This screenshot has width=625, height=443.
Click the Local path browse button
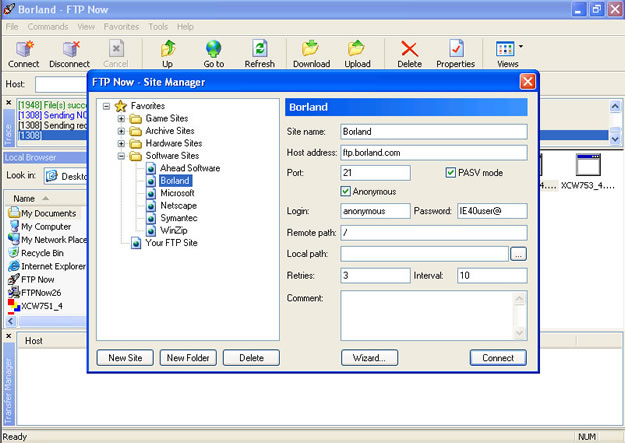tap(518, 254)
